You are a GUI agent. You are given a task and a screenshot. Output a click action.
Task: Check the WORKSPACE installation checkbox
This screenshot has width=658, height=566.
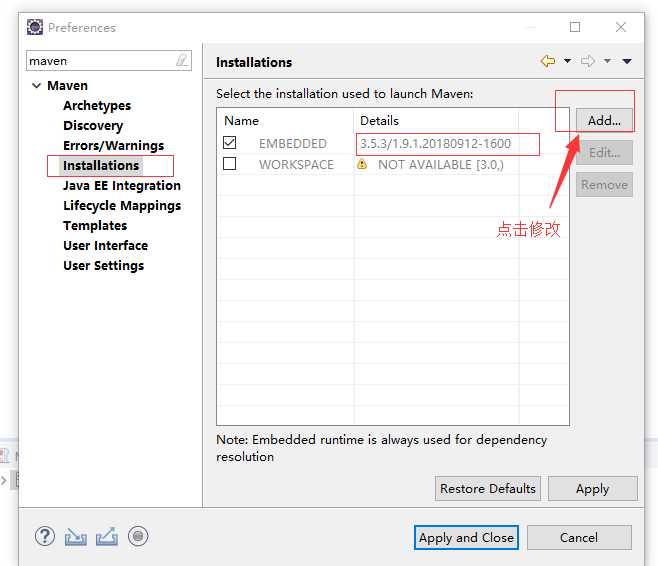click(230, 164)
